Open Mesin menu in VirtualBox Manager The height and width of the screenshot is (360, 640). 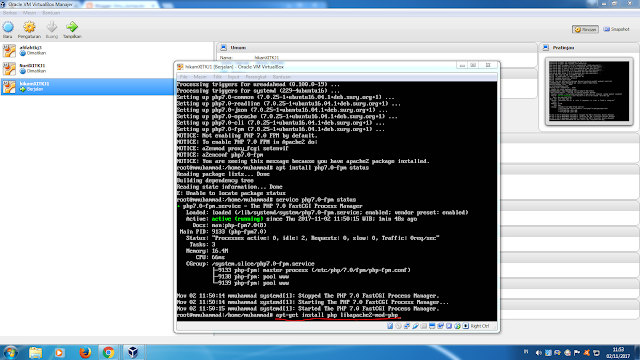click(x=29, y=13)
